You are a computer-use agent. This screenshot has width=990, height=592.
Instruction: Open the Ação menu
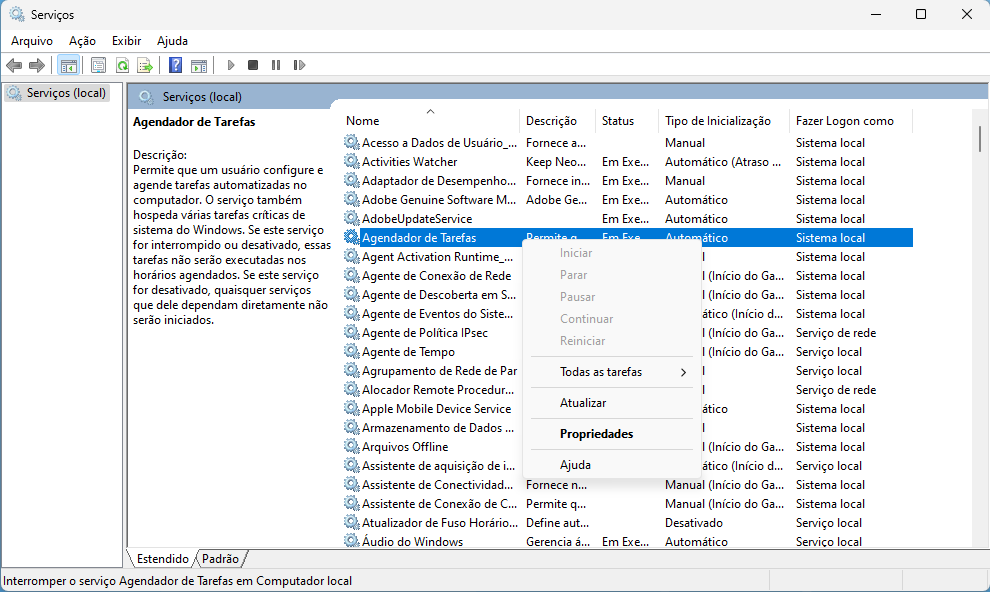82,41
